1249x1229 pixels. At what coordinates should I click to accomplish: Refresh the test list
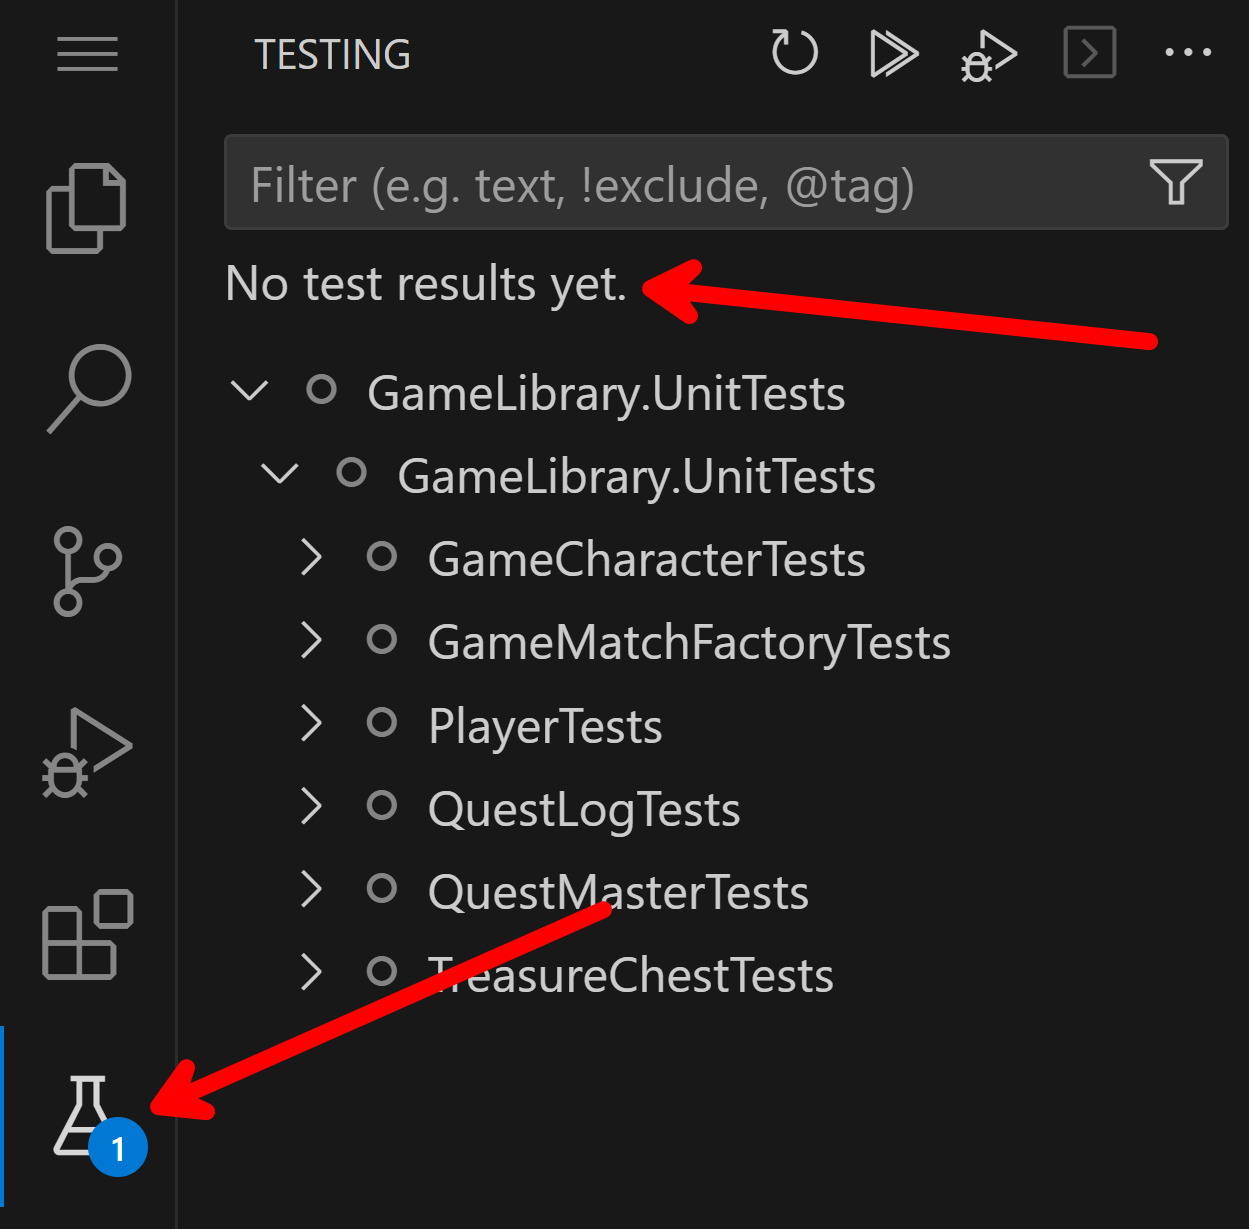tap(794, 53)
